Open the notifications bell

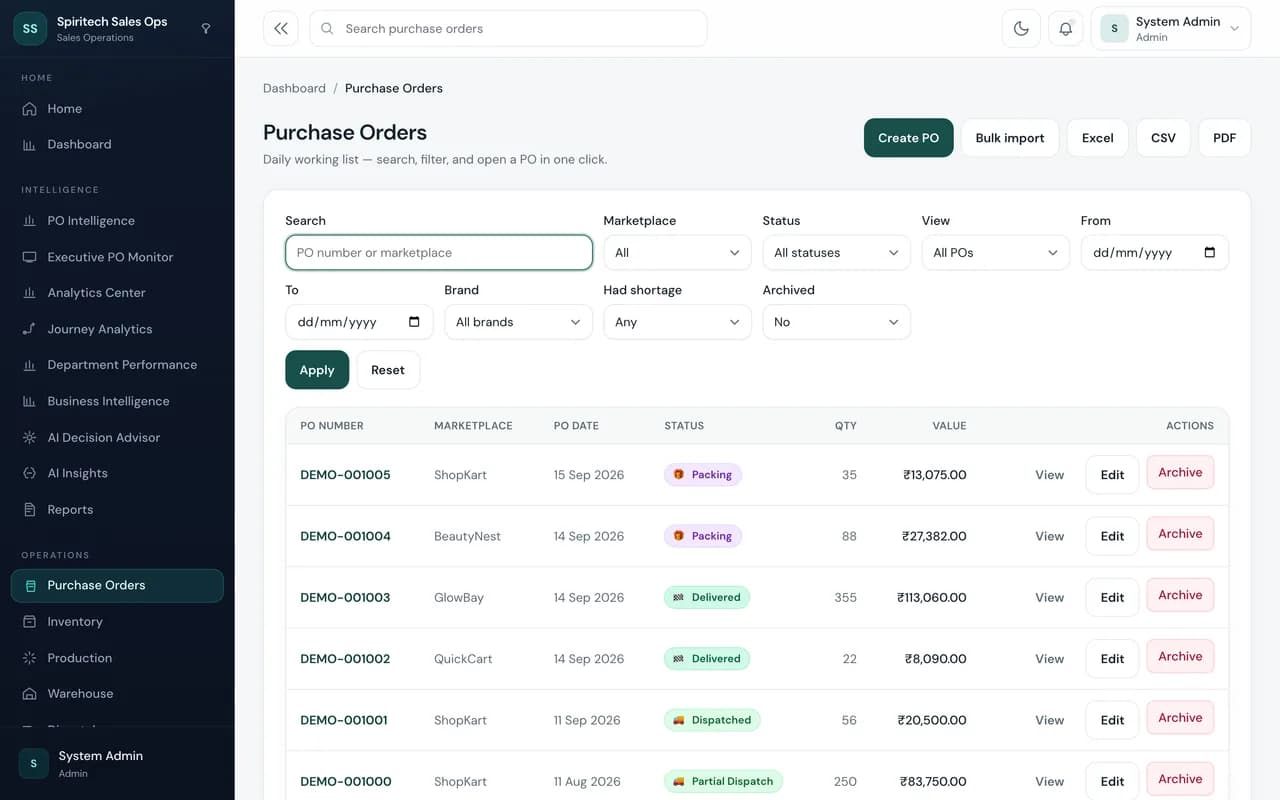(x=1066, y=29)
